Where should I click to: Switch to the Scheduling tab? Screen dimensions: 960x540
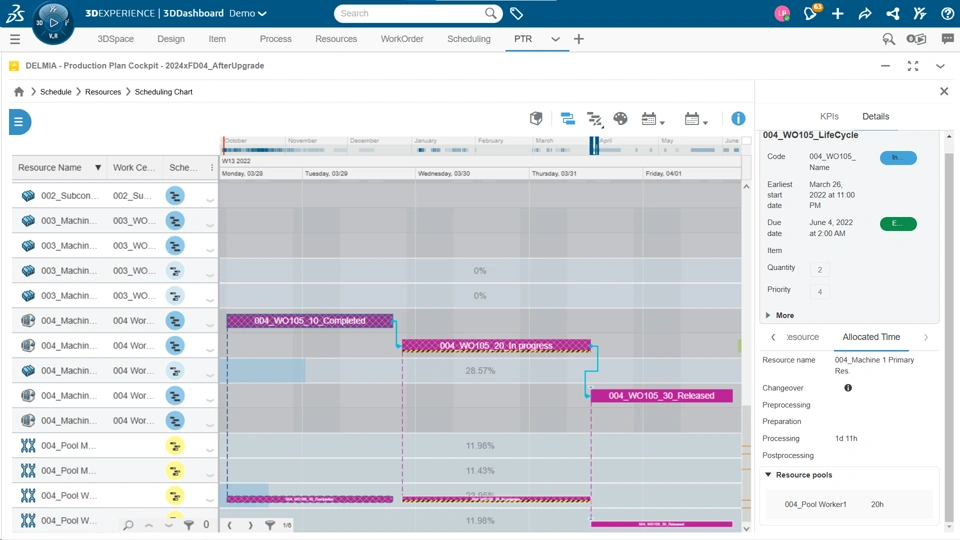coord(468,39)
